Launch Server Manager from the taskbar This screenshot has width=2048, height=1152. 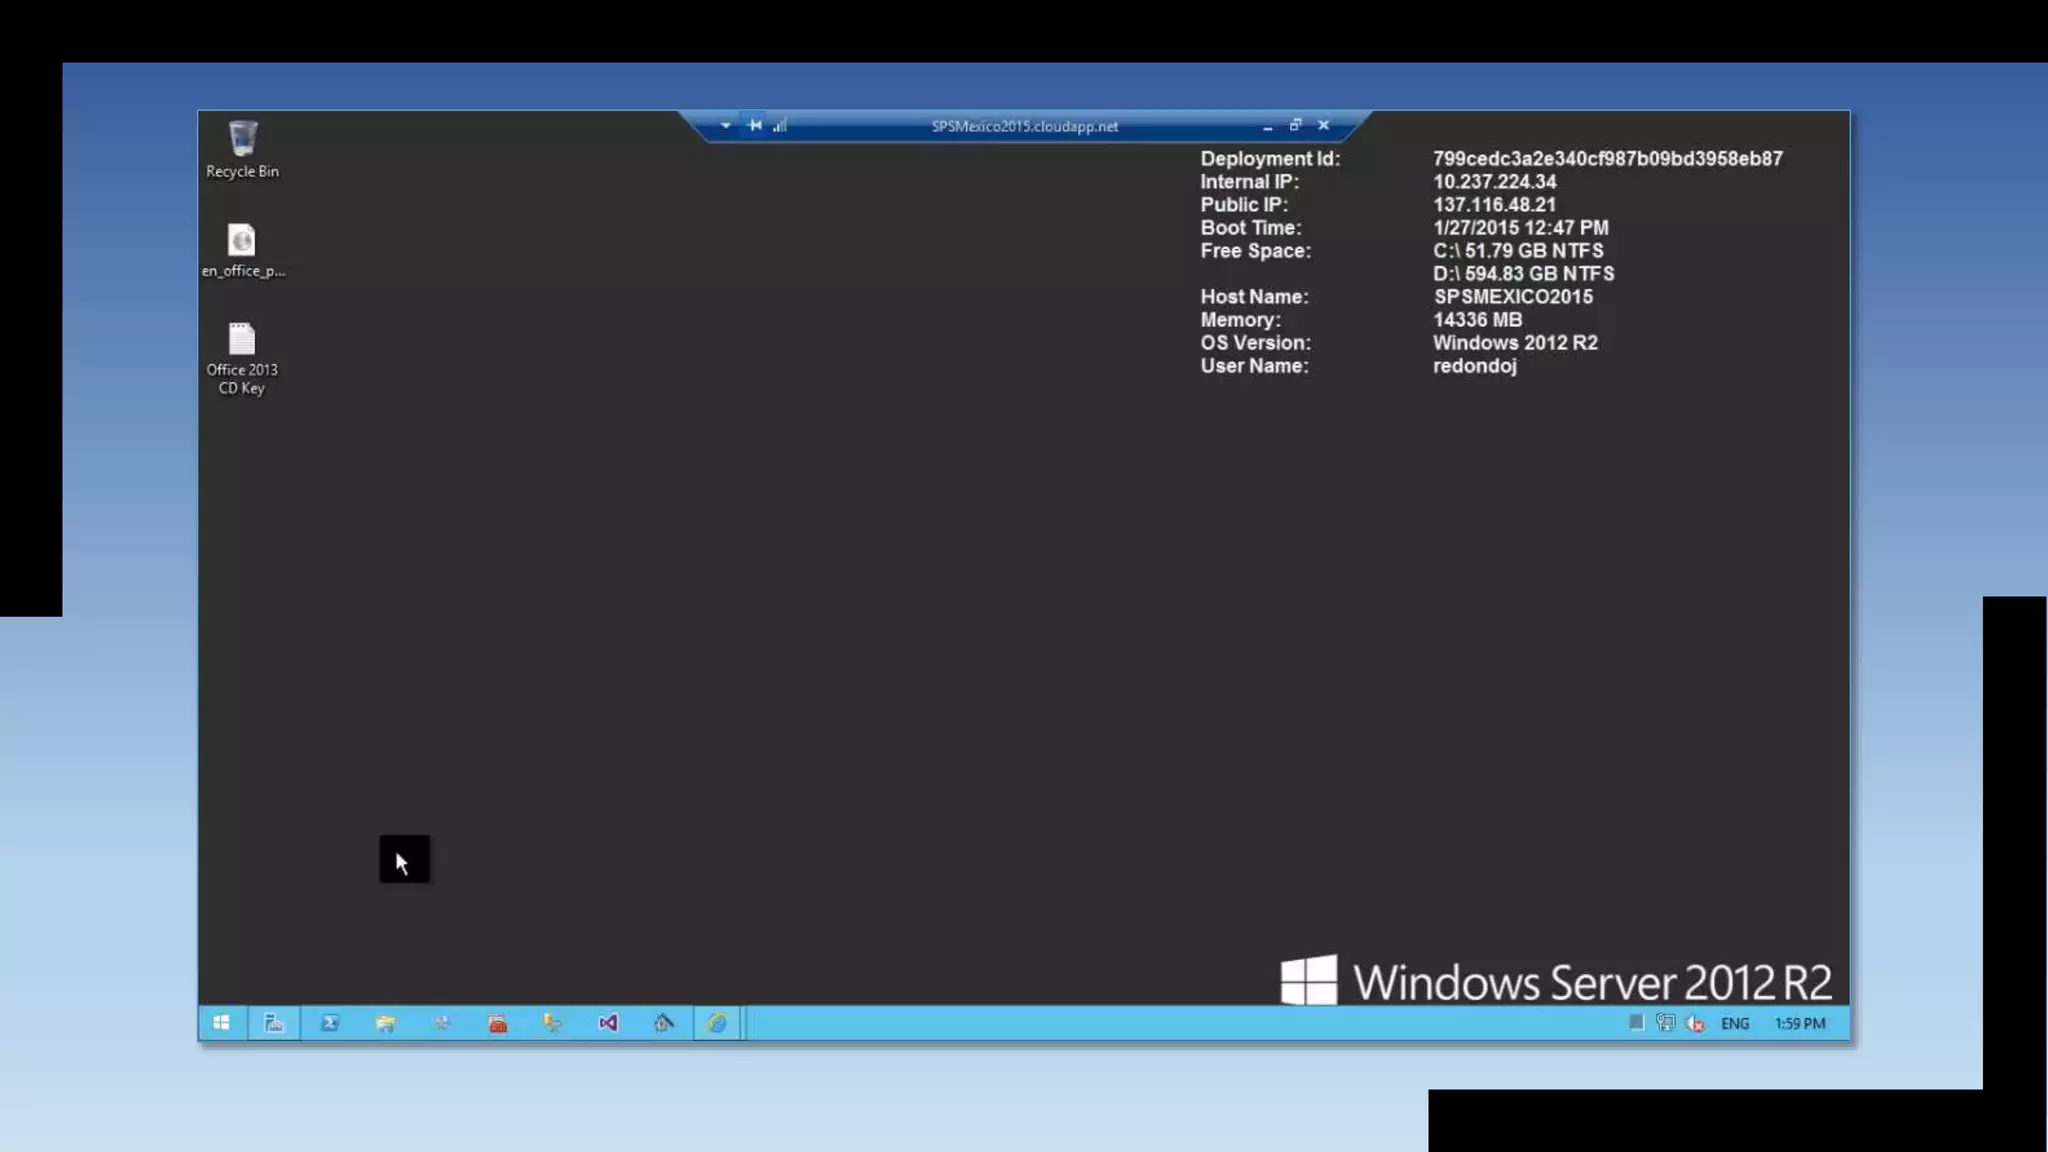274,1023
